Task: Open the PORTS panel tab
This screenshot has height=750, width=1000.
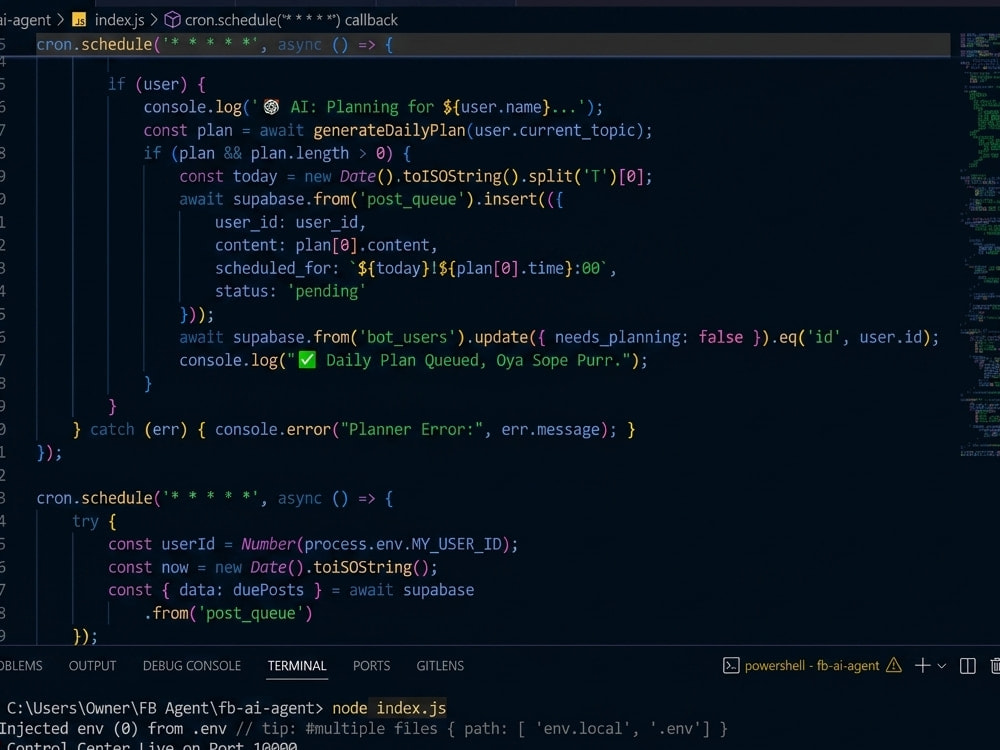Action: coord(371,666)
